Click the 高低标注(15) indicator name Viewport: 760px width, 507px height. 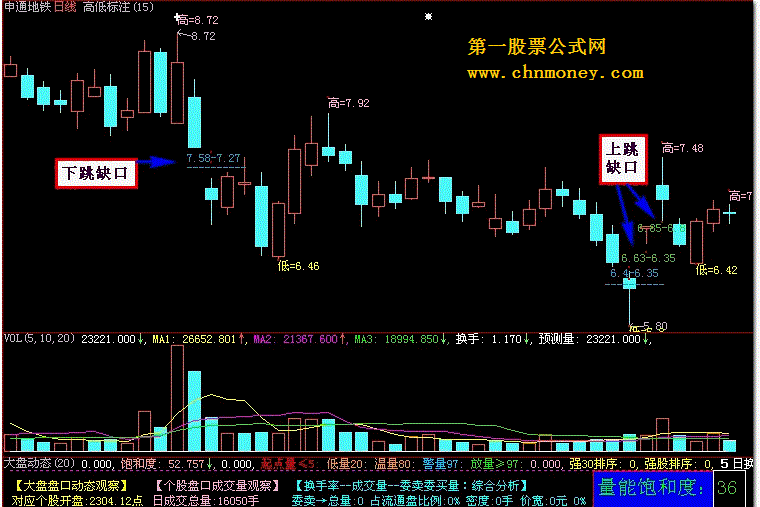click(x=118, y=7)
